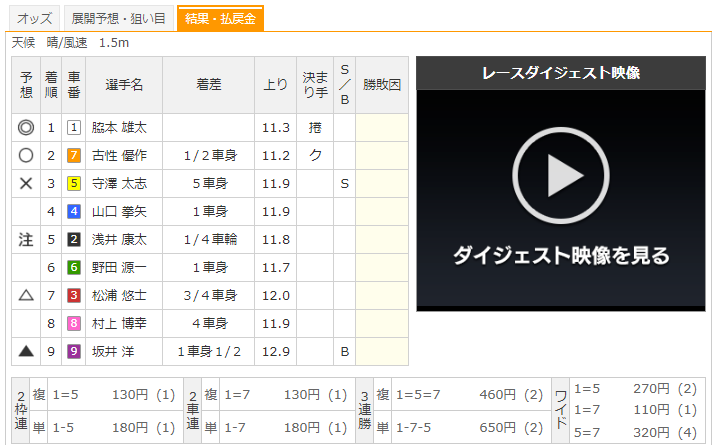Click car number 1 white badge

click(74, 127)
